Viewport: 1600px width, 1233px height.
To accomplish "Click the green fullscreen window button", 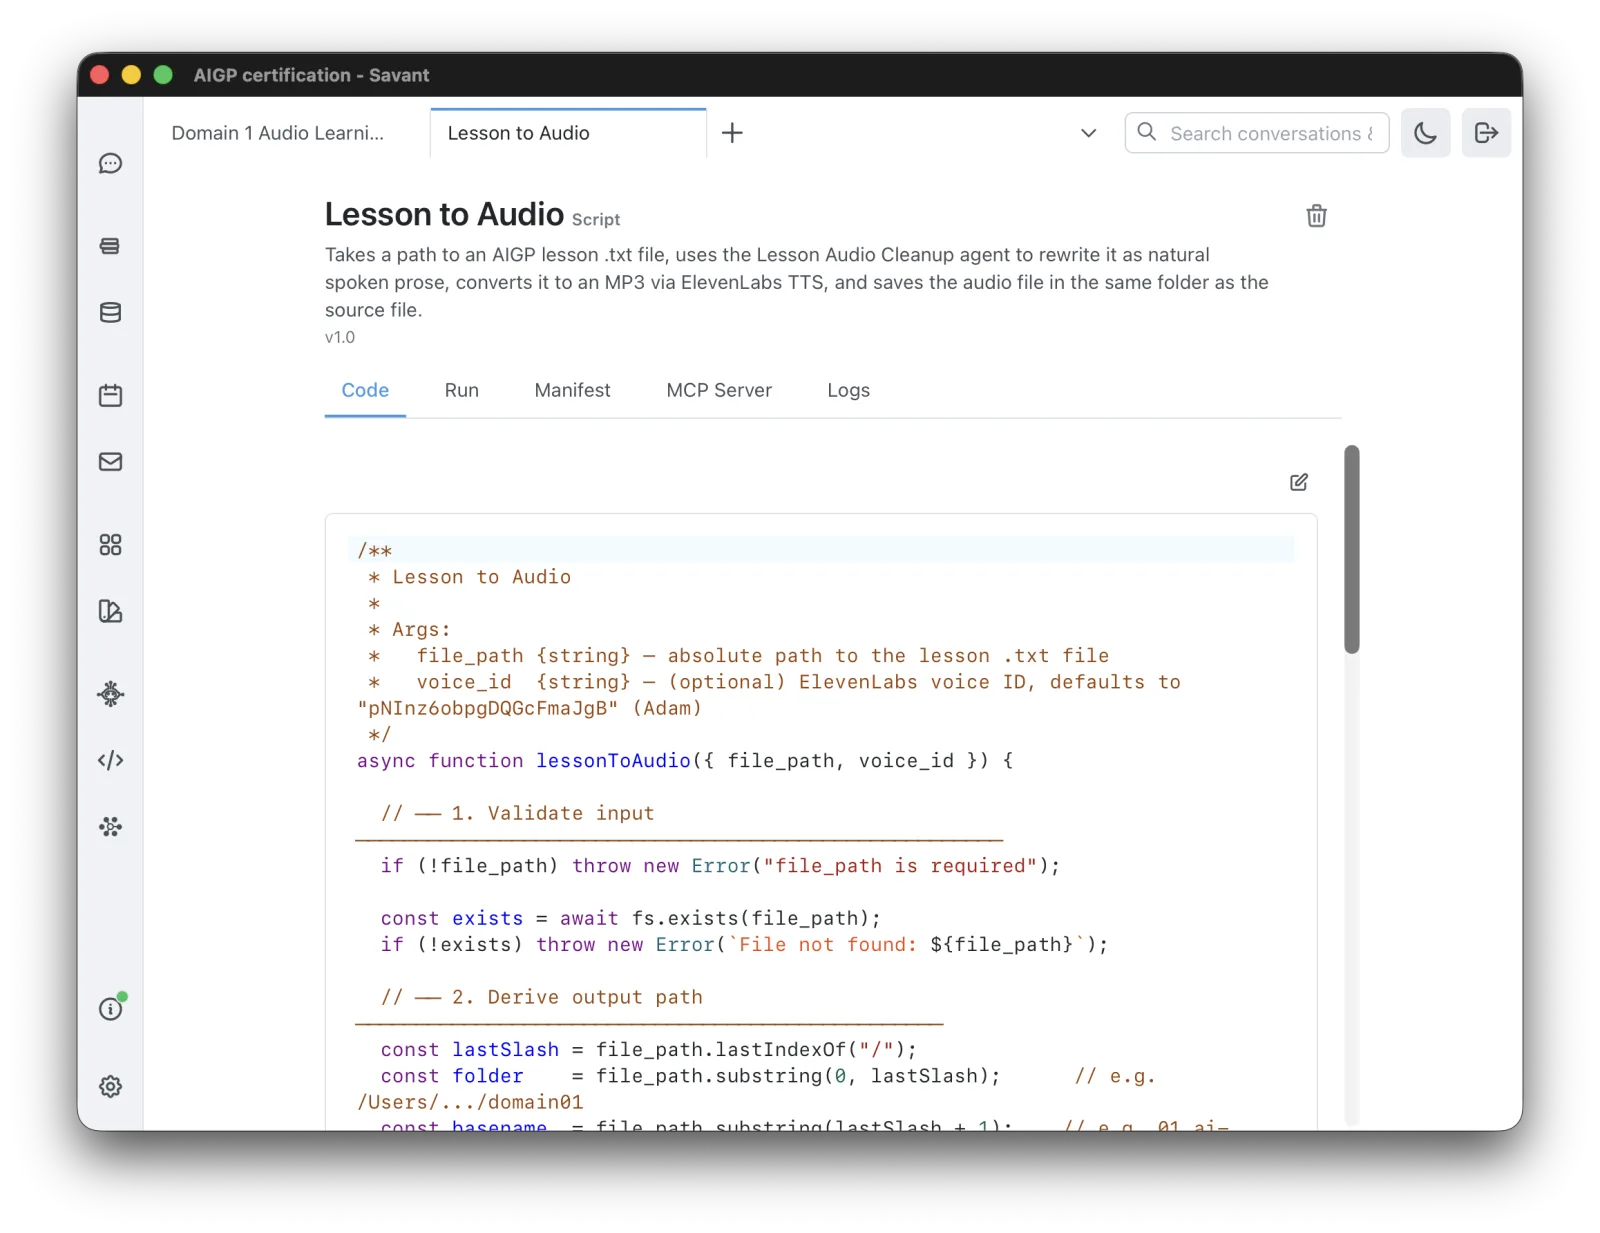I will pos(163,75).
